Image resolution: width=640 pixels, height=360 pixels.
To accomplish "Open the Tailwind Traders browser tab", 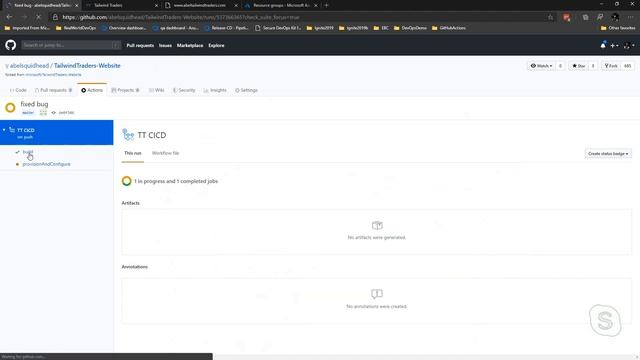I will (x=121, y=5).
